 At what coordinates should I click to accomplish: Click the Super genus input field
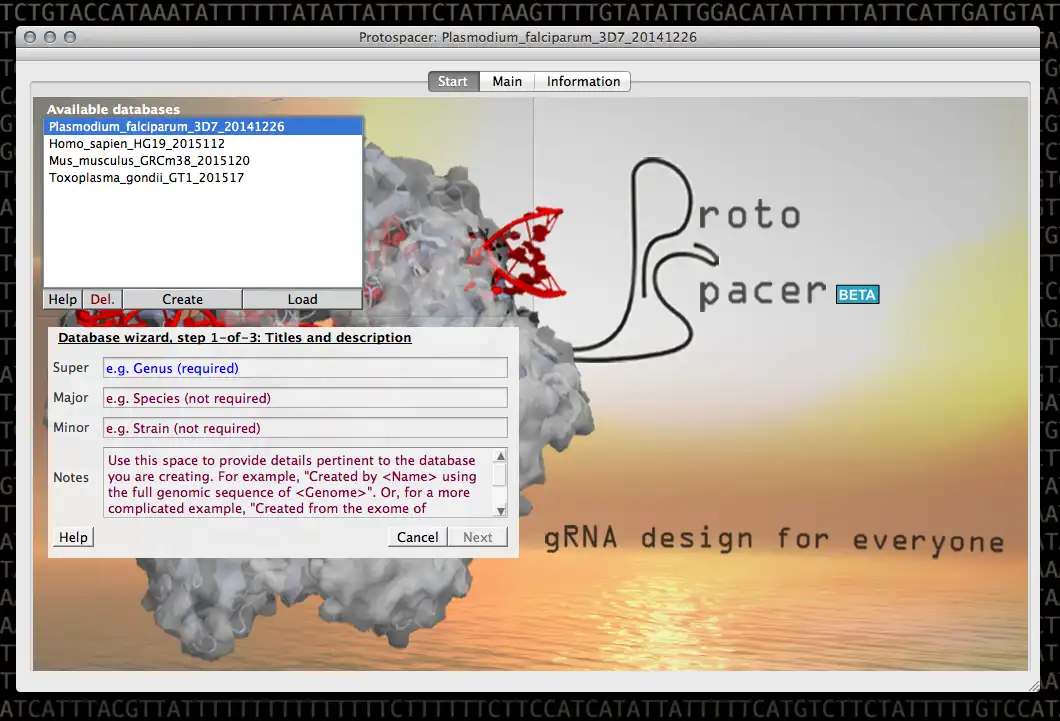(305, 368)
